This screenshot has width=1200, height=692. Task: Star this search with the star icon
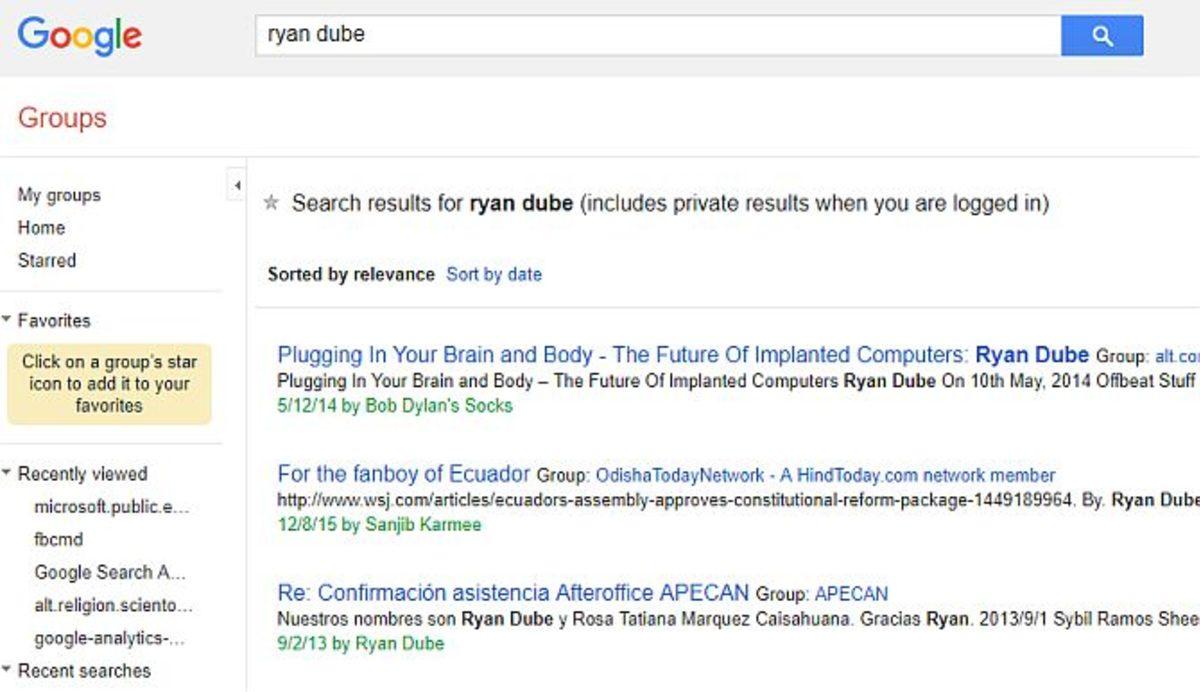tap(271, 204)
